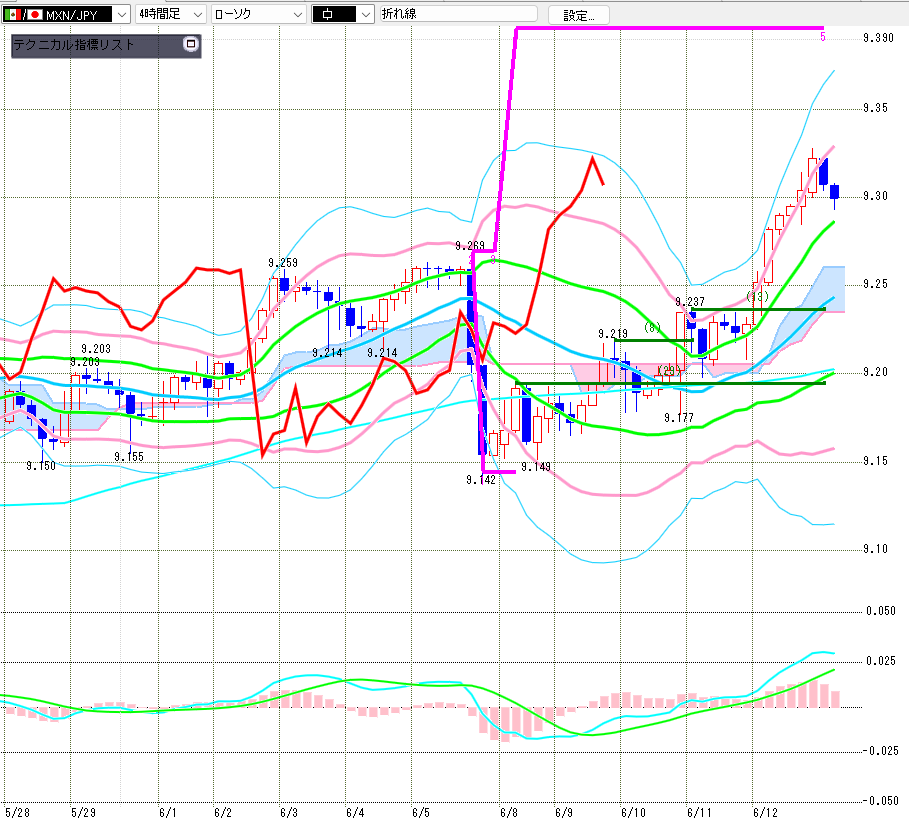
Task: Click the 6/10 date axis label
Action: click(x=633, y=813)
